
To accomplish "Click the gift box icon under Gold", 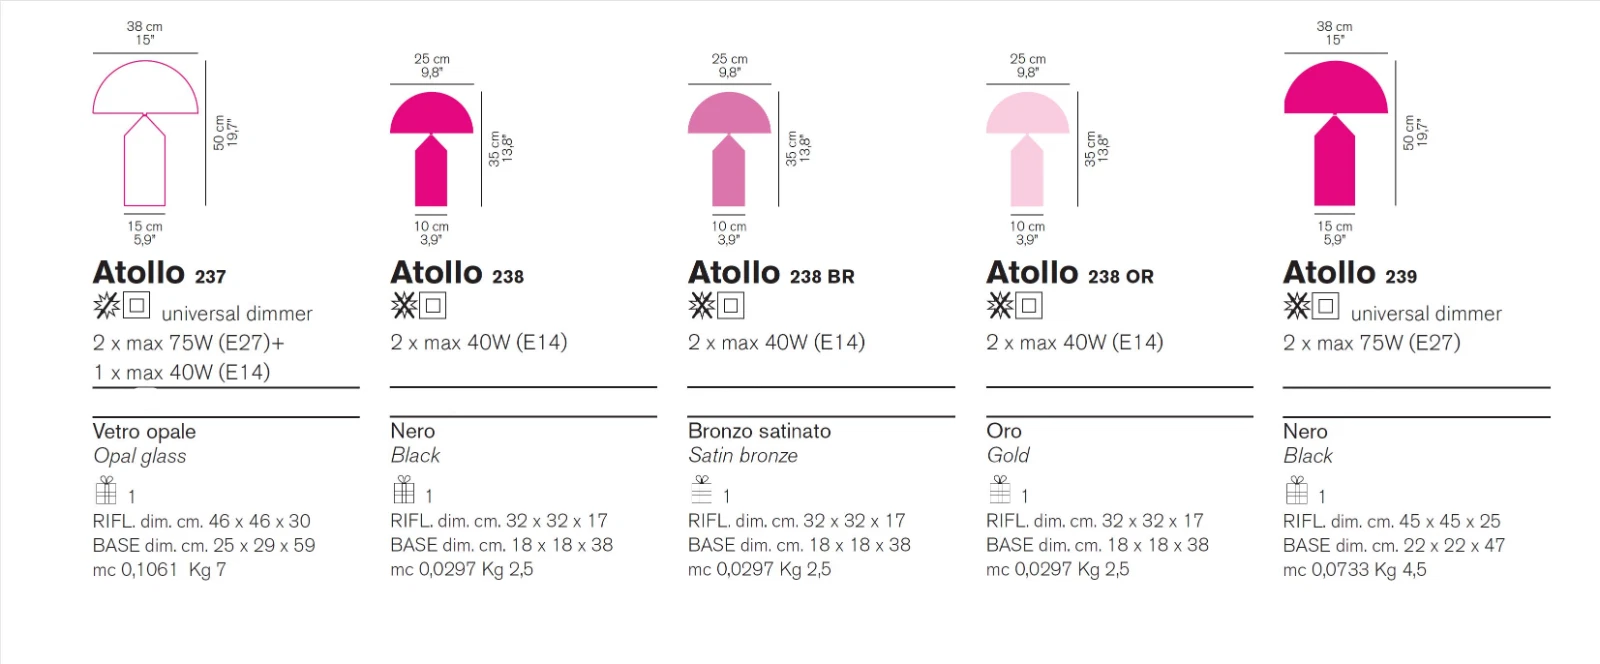I will (x=1000, y=489).
